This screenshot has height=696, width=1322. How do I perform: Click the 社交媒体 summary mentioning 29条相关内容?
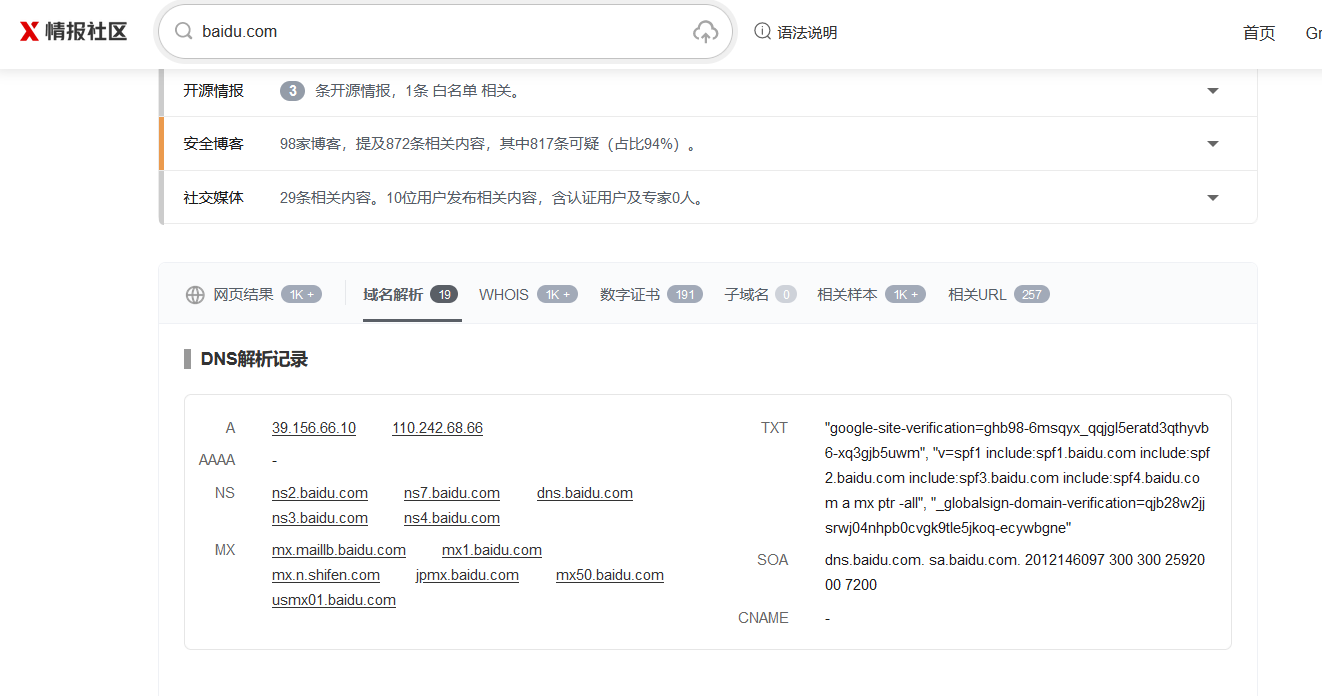click(x=494, y=198)
